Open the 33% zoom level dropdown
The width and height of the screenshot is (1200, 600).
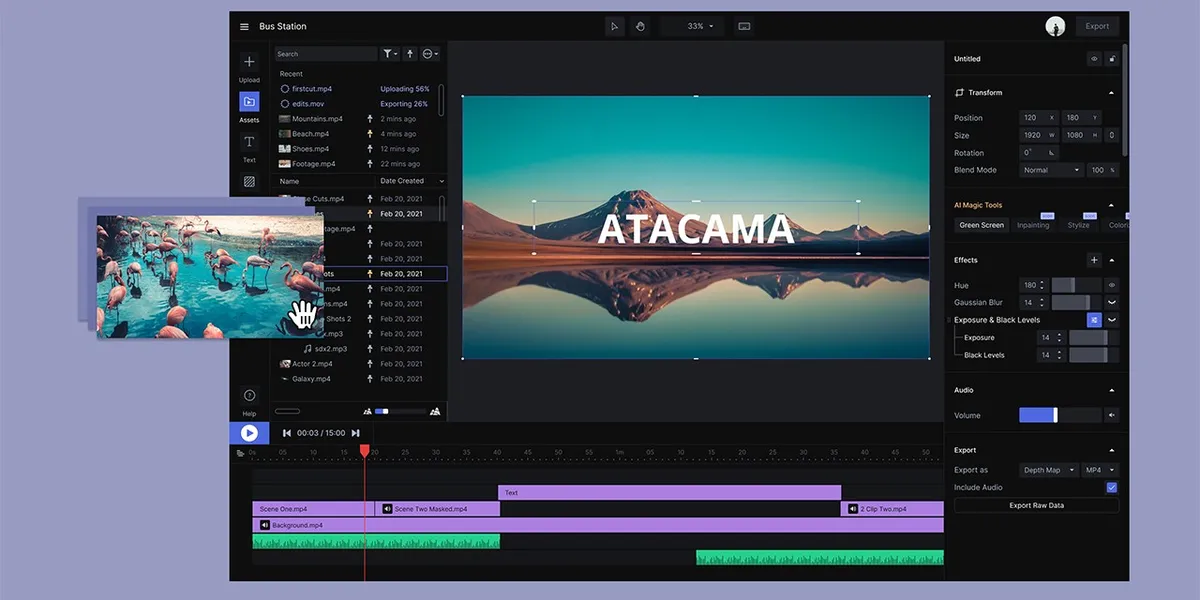700,27
